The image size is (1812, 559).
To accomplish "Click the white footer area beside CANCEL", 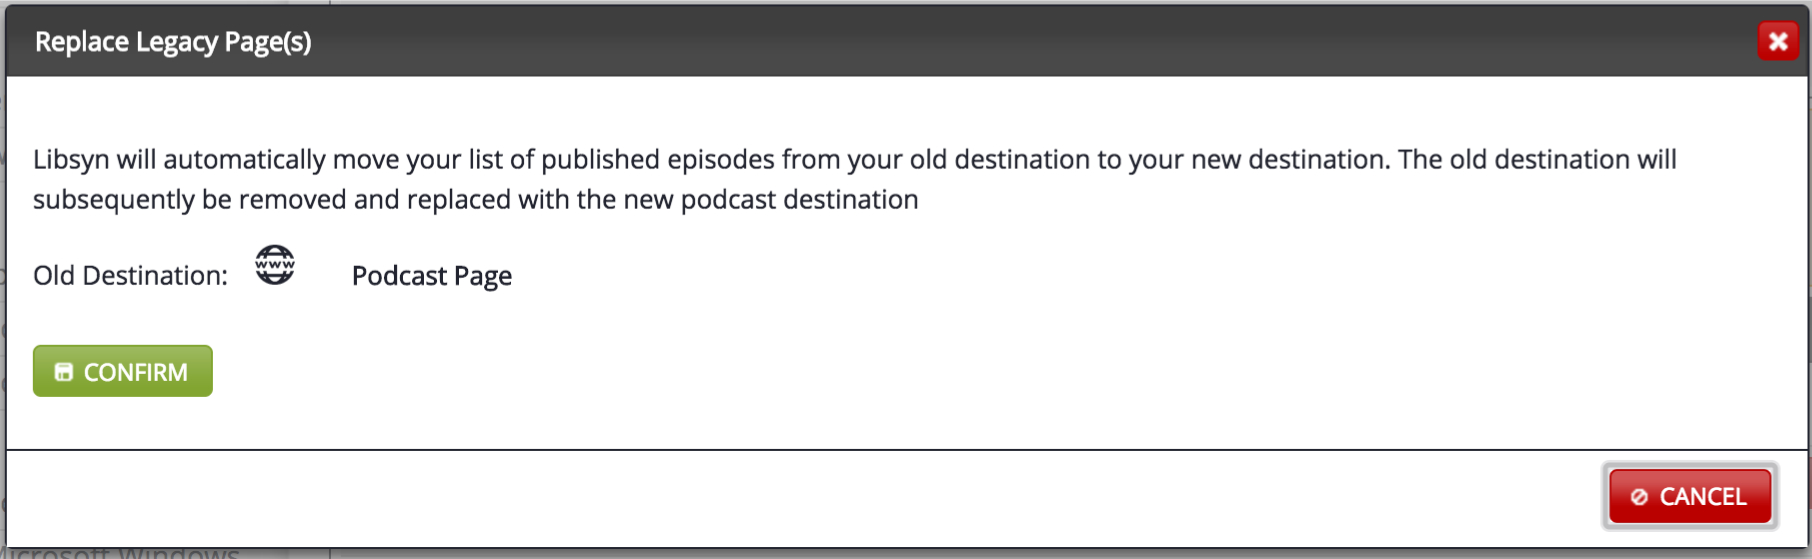I will [x=800, y=497].
